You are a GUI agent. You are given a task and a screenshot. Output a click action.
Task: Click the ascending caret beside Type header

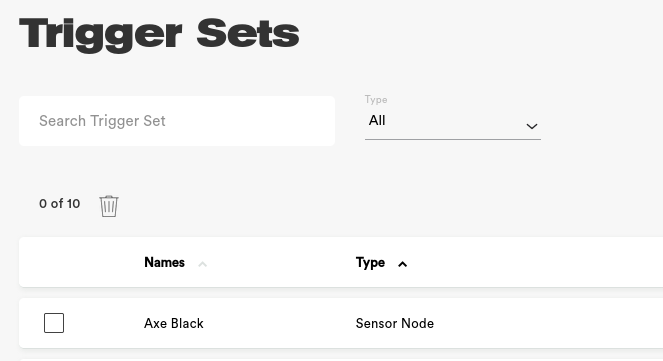pos(403,264)
